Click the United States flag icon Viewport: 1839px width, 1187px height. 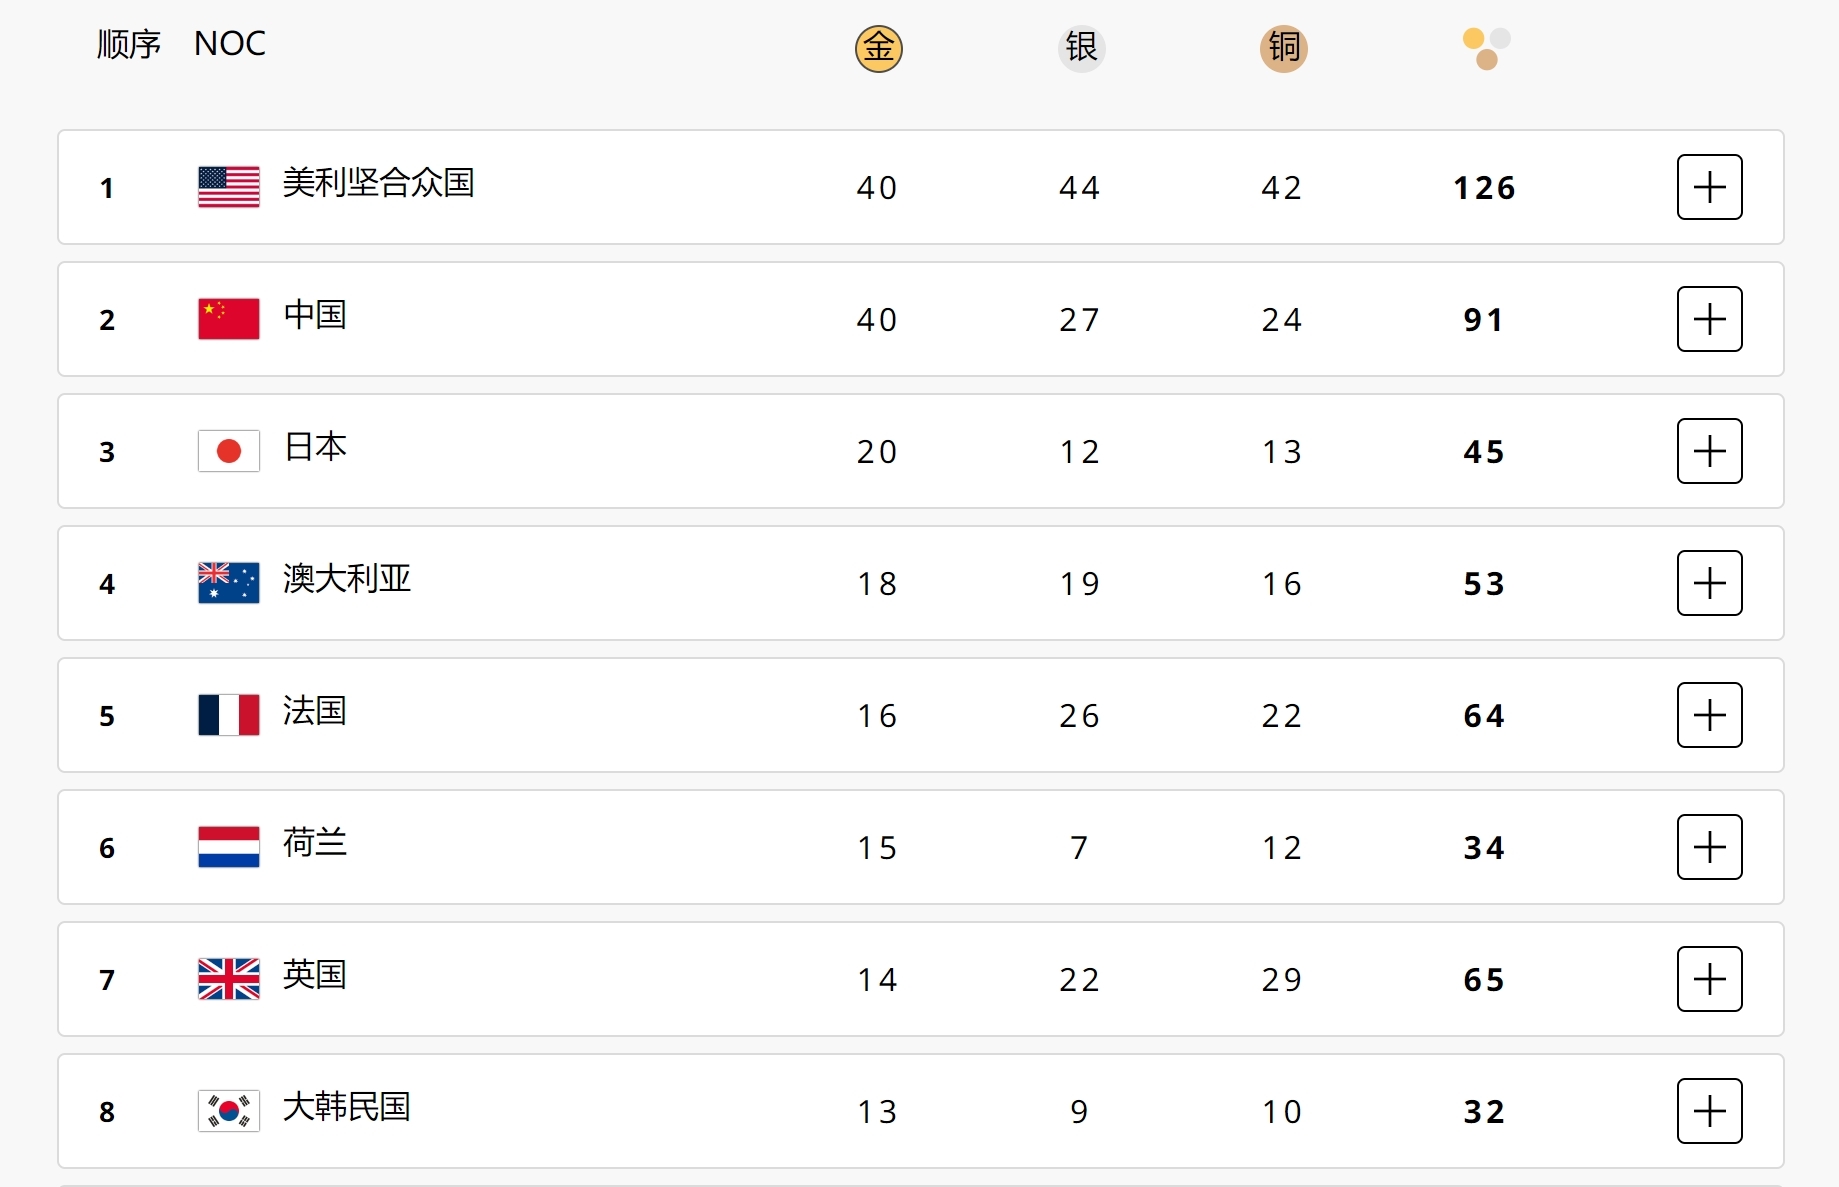click(x=228, y=187)
